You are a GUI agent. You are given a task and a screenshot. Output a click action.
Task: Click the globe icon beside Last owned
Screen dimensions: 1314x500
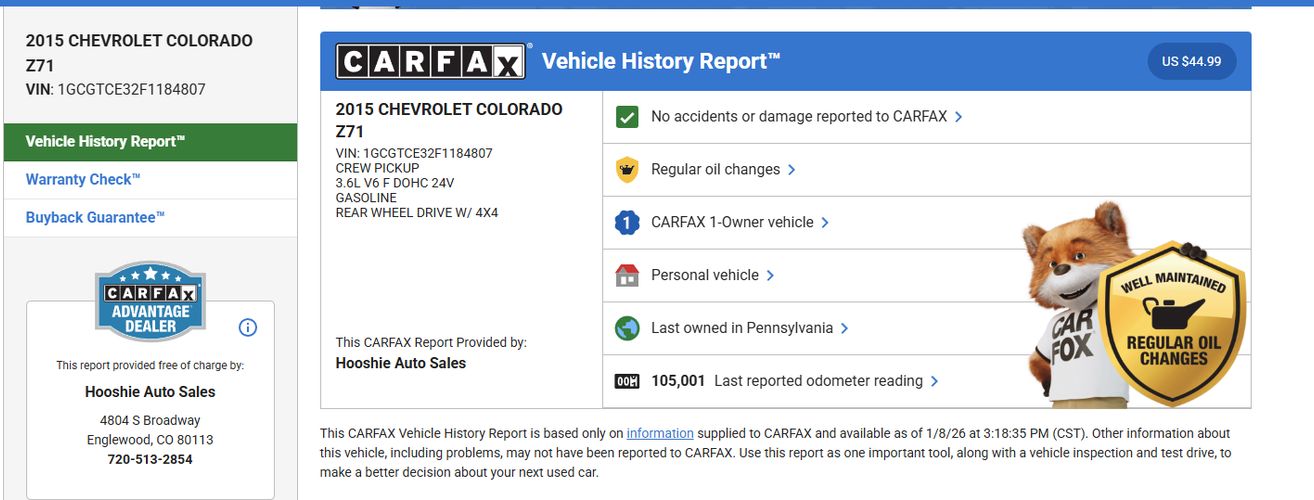click(627, 328)
